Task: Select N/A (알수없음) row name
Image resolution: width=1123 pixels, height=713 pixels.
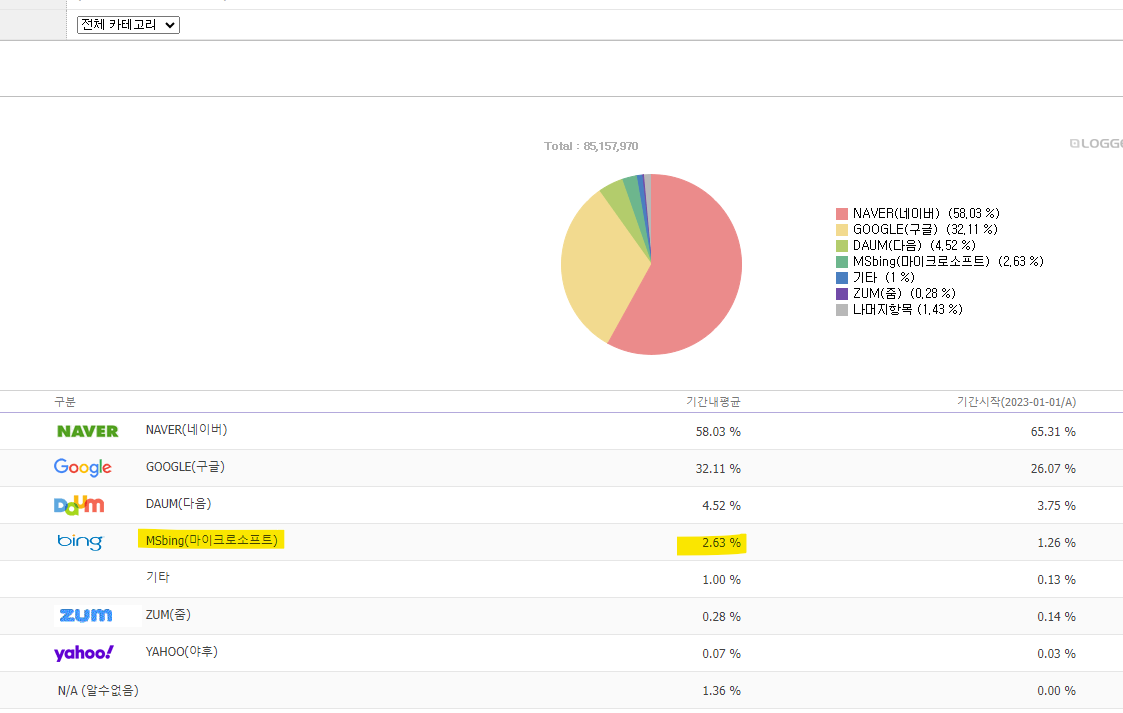Action: 98,691
